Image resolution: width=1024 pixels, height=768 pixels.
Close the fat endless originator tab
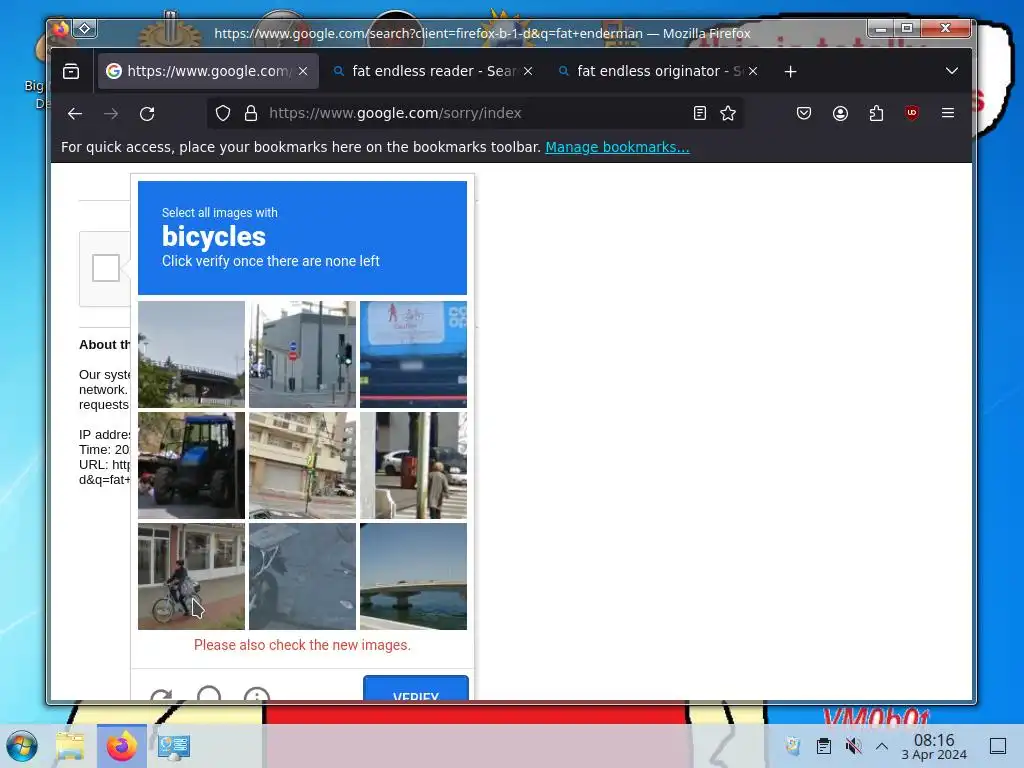click(752, 71)
